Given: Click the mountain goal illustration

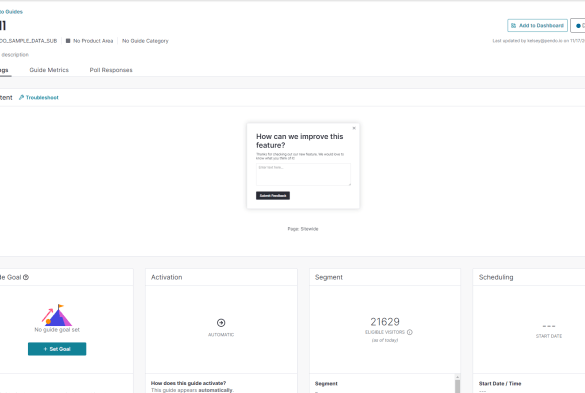Looking at the screenshot, I should point(57,315).
